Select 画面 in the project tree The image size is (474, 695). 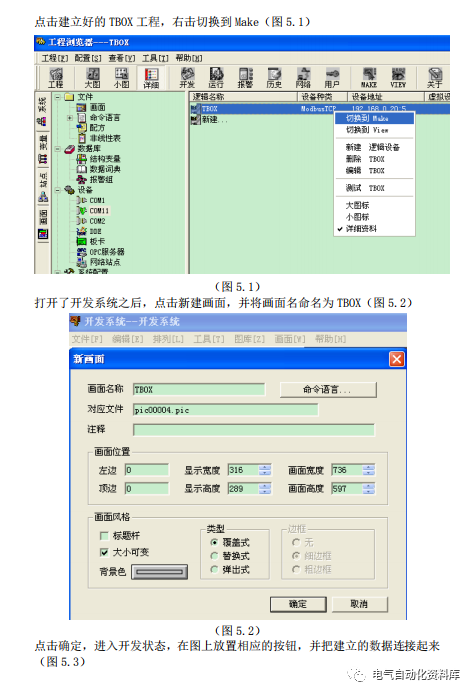(x=91, y=107)
